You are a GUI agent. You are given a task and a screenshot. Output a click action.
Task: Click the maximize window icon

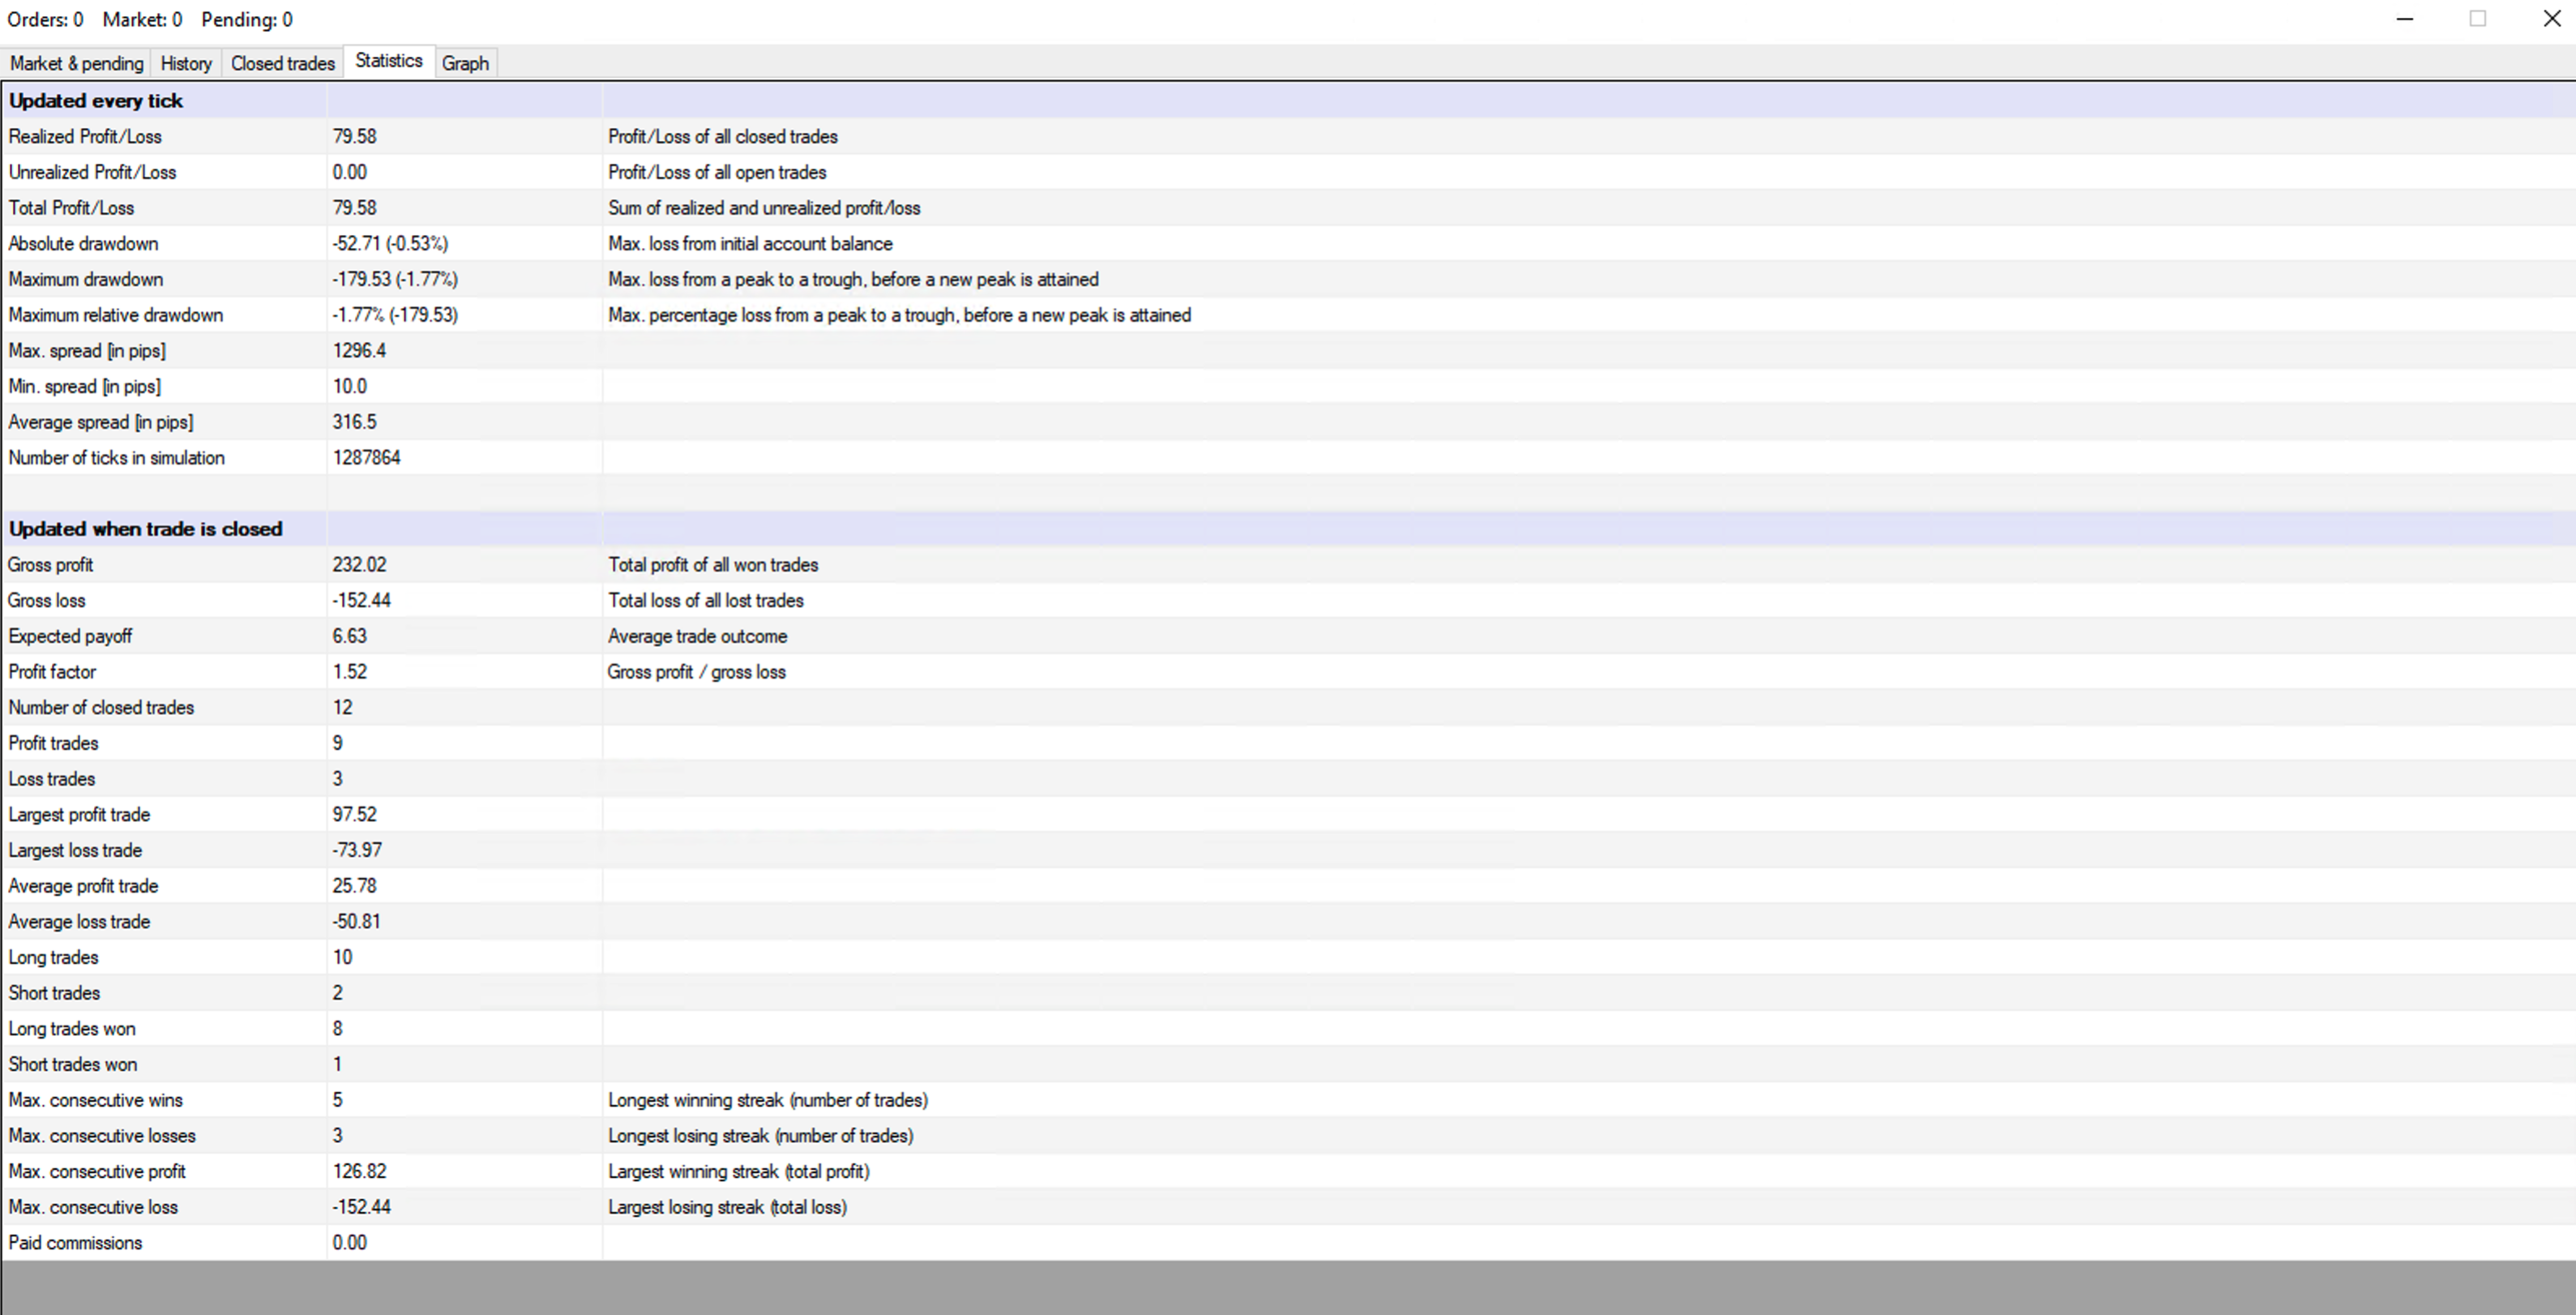tap(2478, 19)
